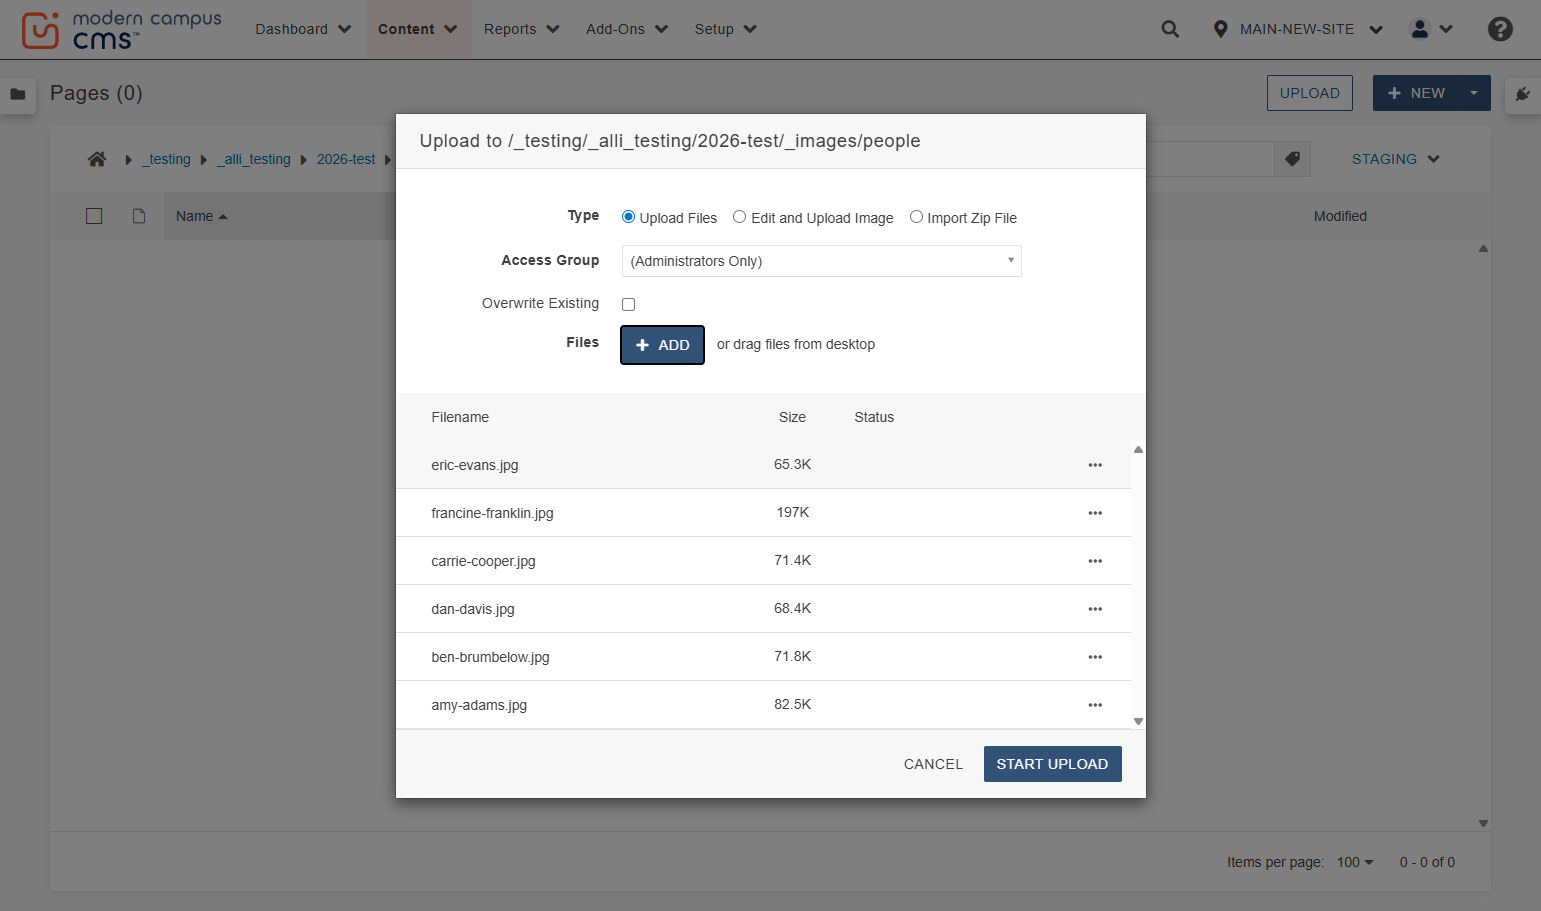Screen dimensions: 1541x911
Task: Open the global search magnifier icon
Action: click(x=1170, y=29)
